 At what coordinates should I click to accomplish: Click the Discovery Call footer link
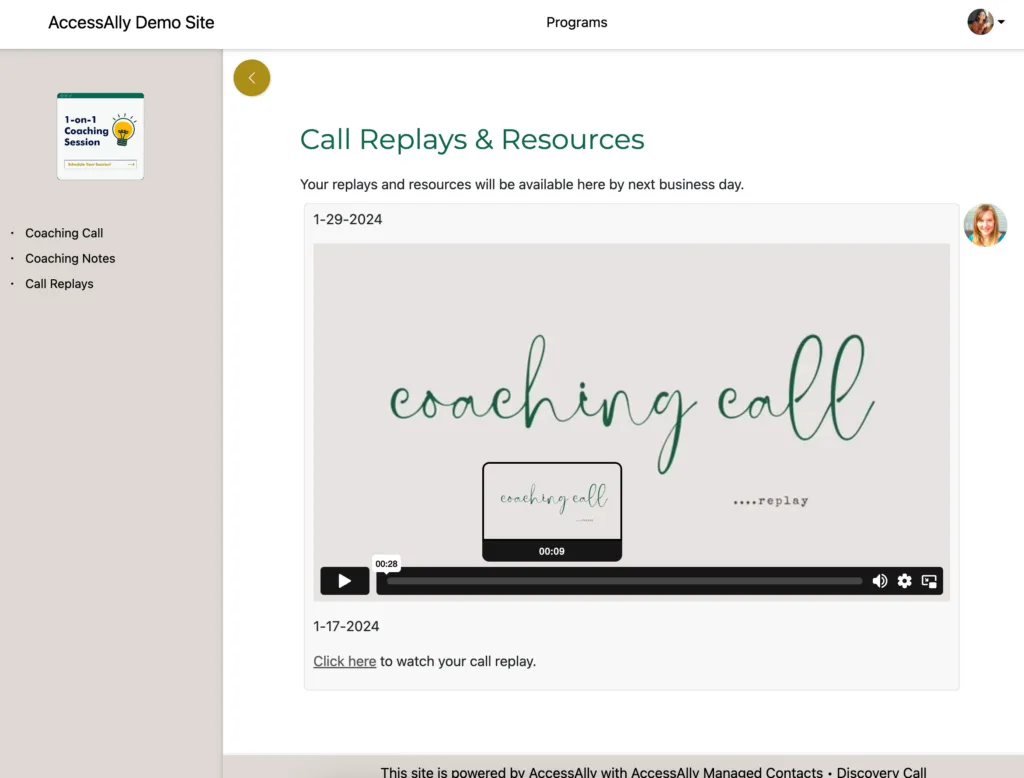(x=881, y=771)
